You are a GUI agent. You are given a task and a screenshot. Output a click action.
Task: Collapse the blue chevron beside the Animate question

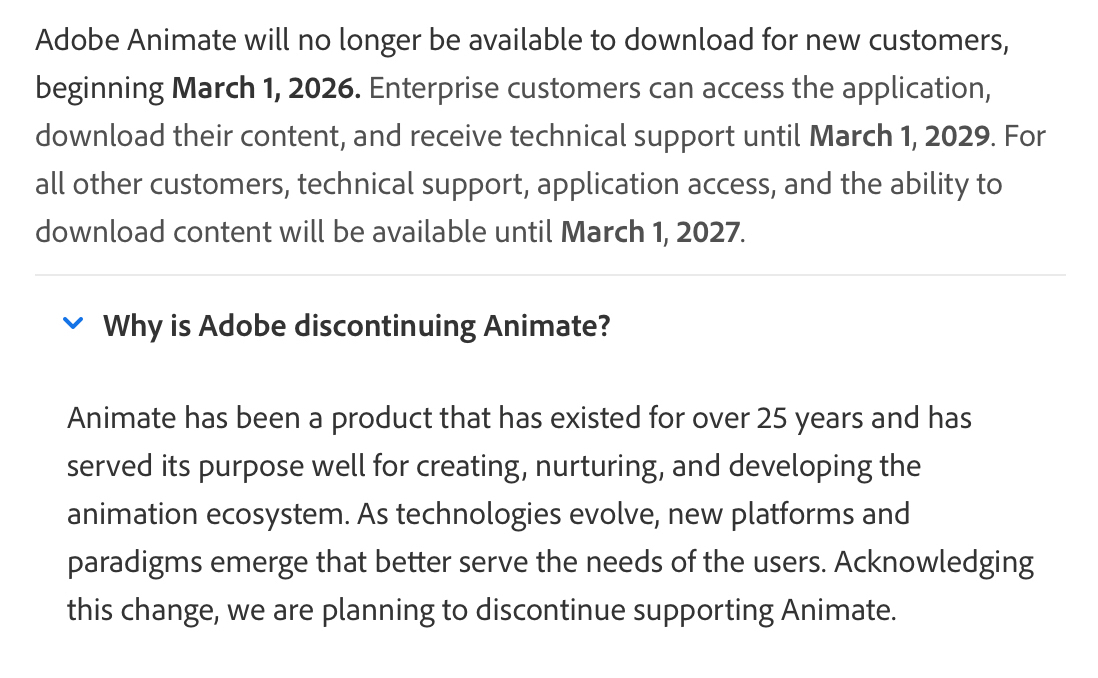coord(72,323)
